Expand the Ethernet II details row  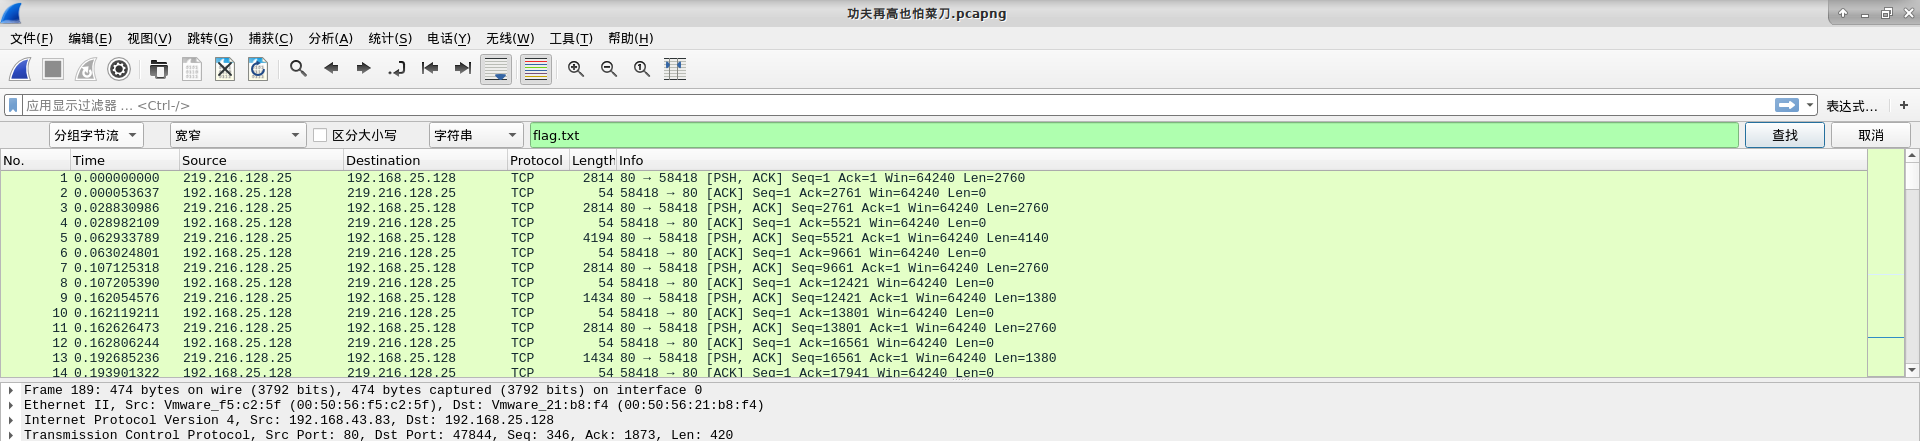click(x=11, y=405)
